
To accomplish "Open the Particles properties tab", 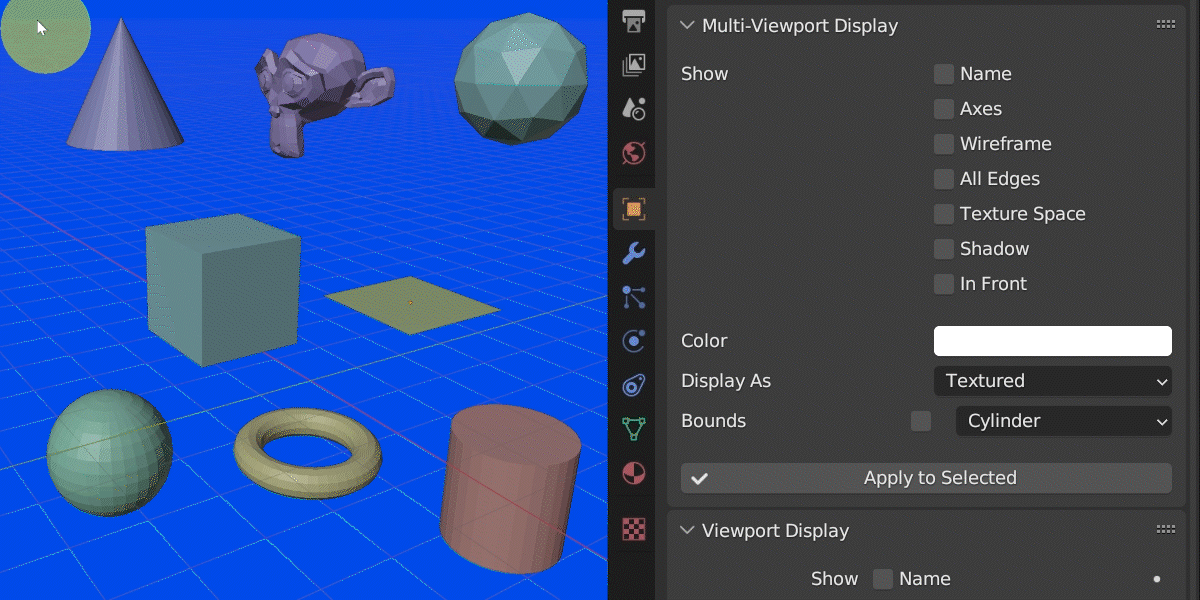I will pos(633,297).
